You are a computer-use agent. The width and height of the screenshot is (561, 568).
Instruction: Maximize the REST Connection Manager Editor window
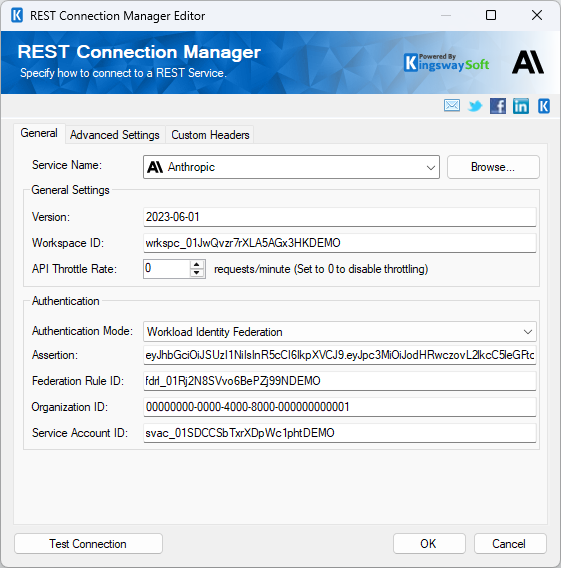[x=491, y=15]
